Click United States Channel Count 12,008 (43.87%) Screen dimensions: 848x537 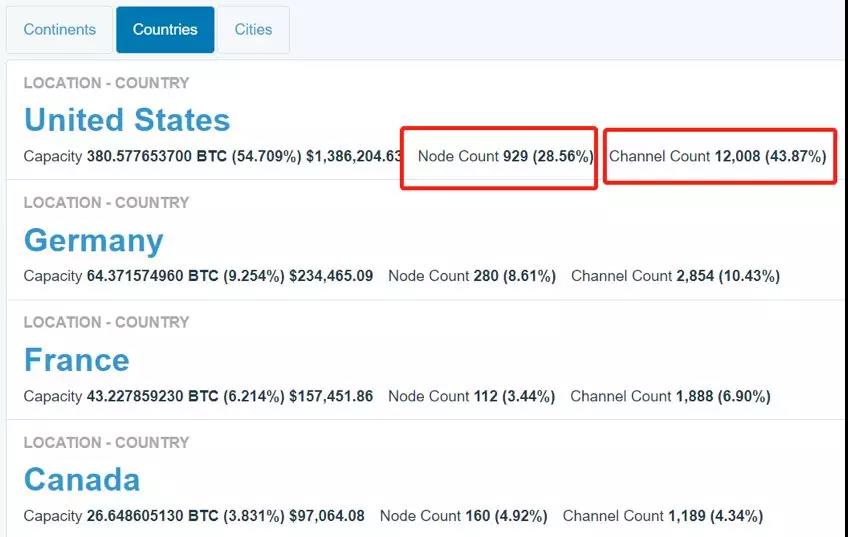click(718, 156)
